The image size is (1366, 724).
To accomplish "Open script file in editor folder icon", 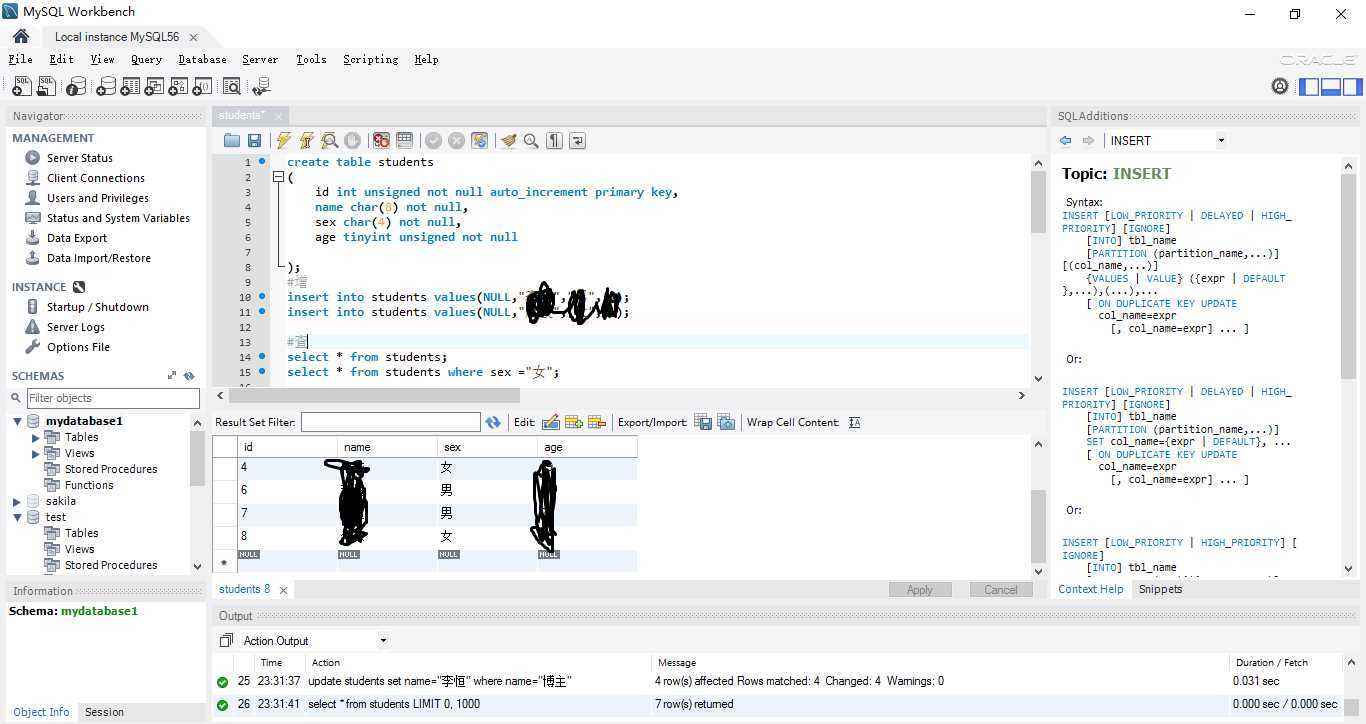I will point(232,141).
